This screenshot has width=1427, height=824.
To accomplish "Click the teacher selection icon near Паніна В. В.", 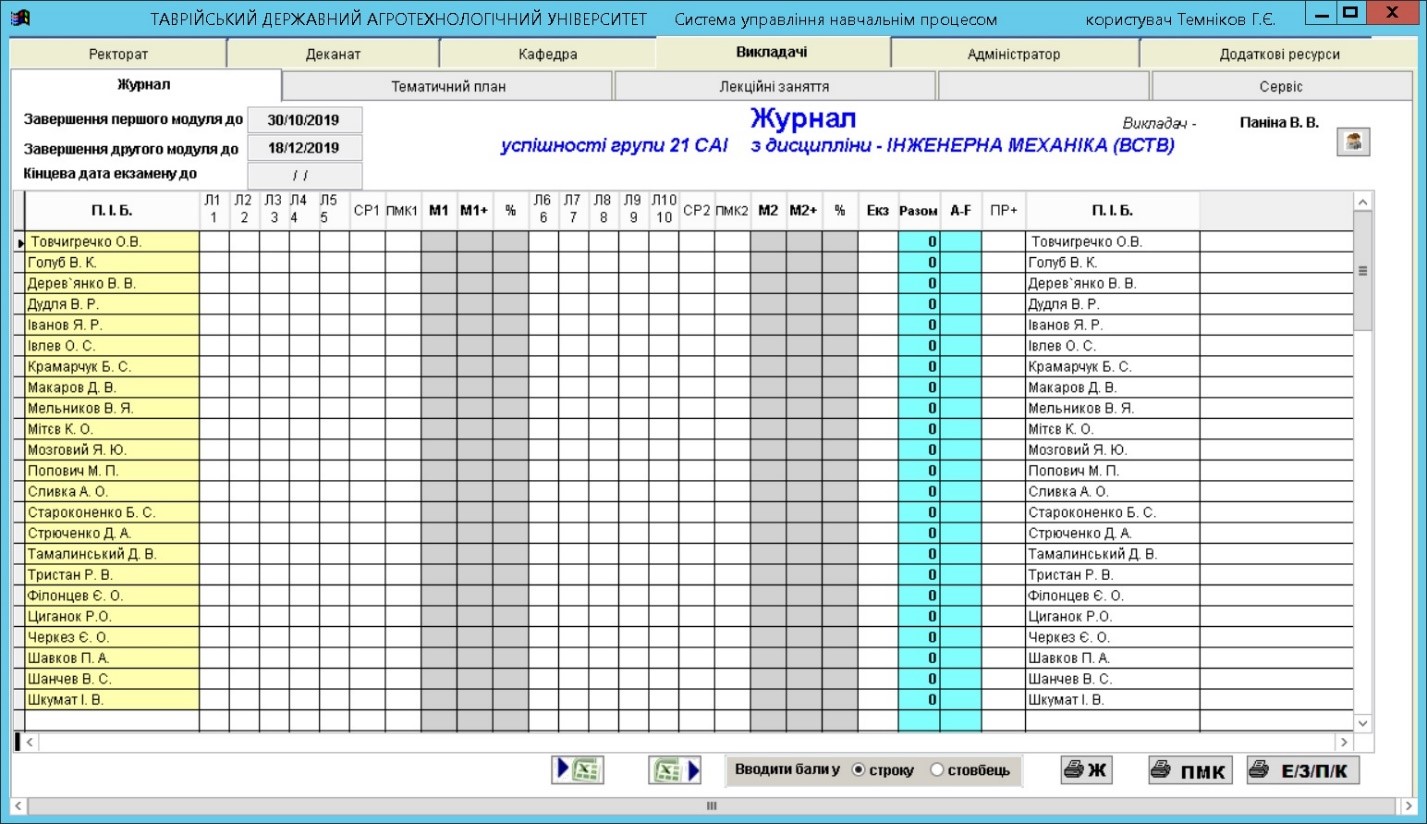I will [x=1353, y=142].
